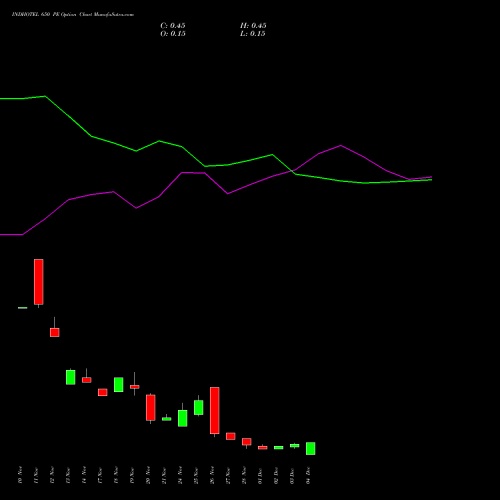Click the 28 Nov date label
Image resolution: width=500 pixels, height=500 pixels.
[x=244, y=475]
